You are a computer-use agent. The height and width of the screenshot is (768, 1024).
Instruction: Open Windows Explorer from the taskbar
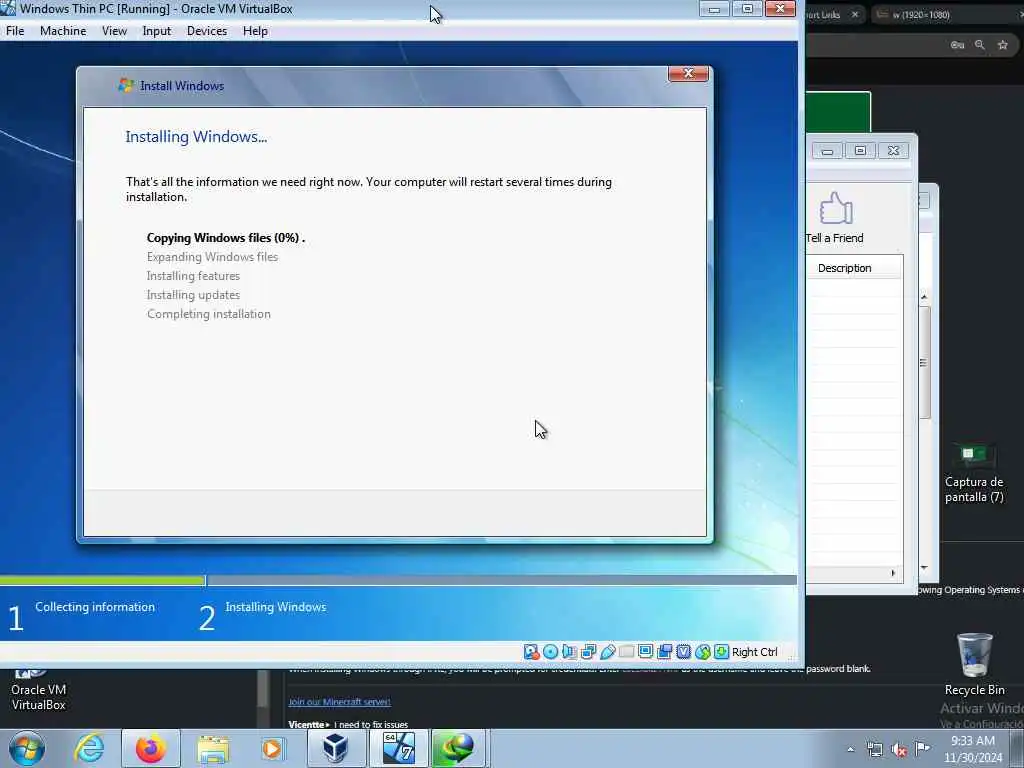214,748
